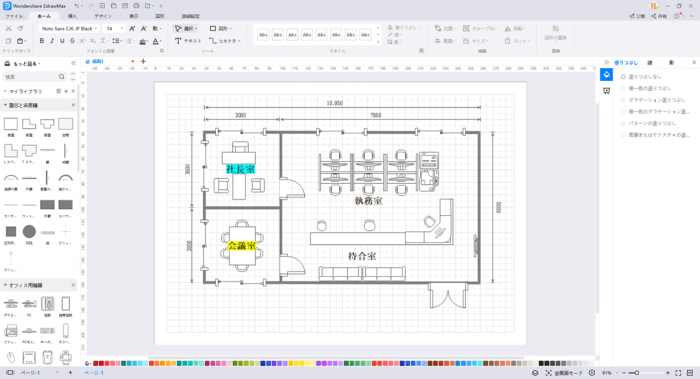
Task: Select 単一色の塗りつぶし radio option
Action: (x=623, y=88)
